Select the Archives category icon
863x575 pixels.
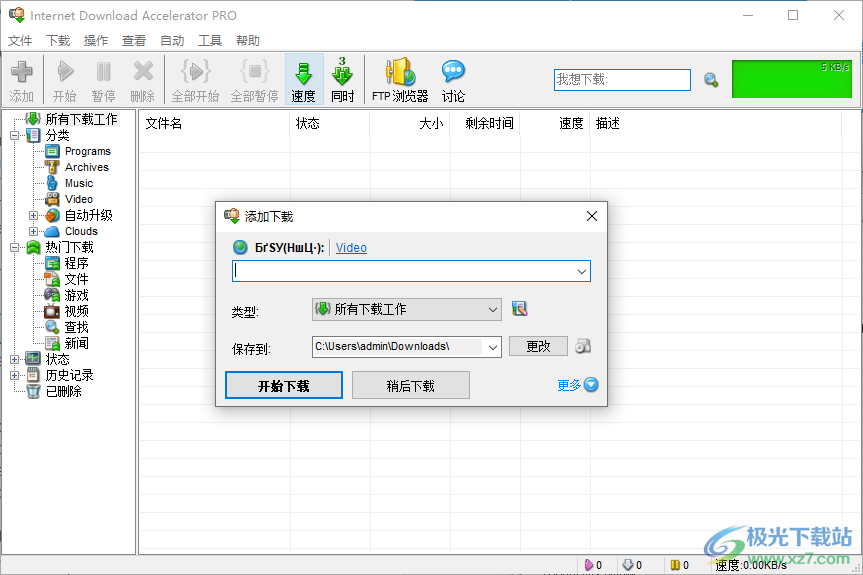[x=52, y=167]
